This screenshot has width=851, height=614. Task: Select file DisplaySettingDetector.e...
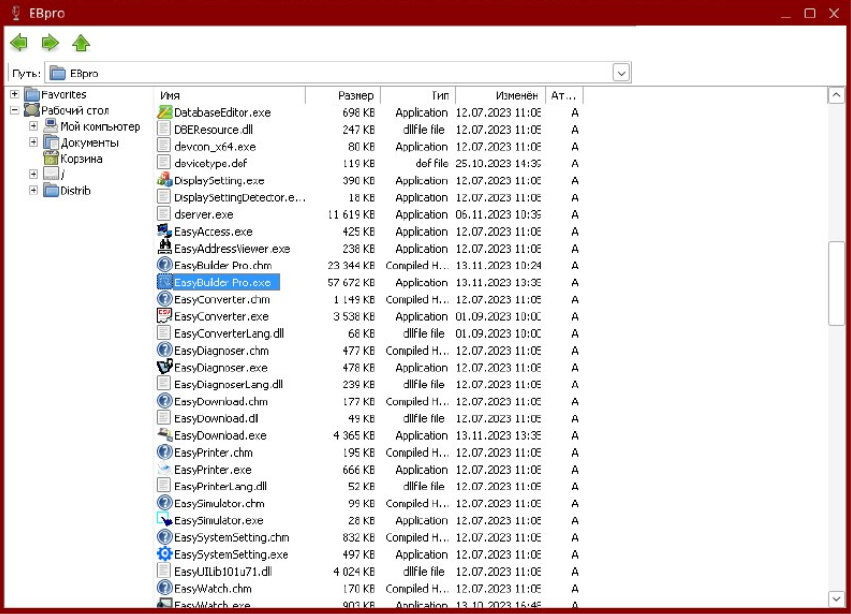(239, 198)
